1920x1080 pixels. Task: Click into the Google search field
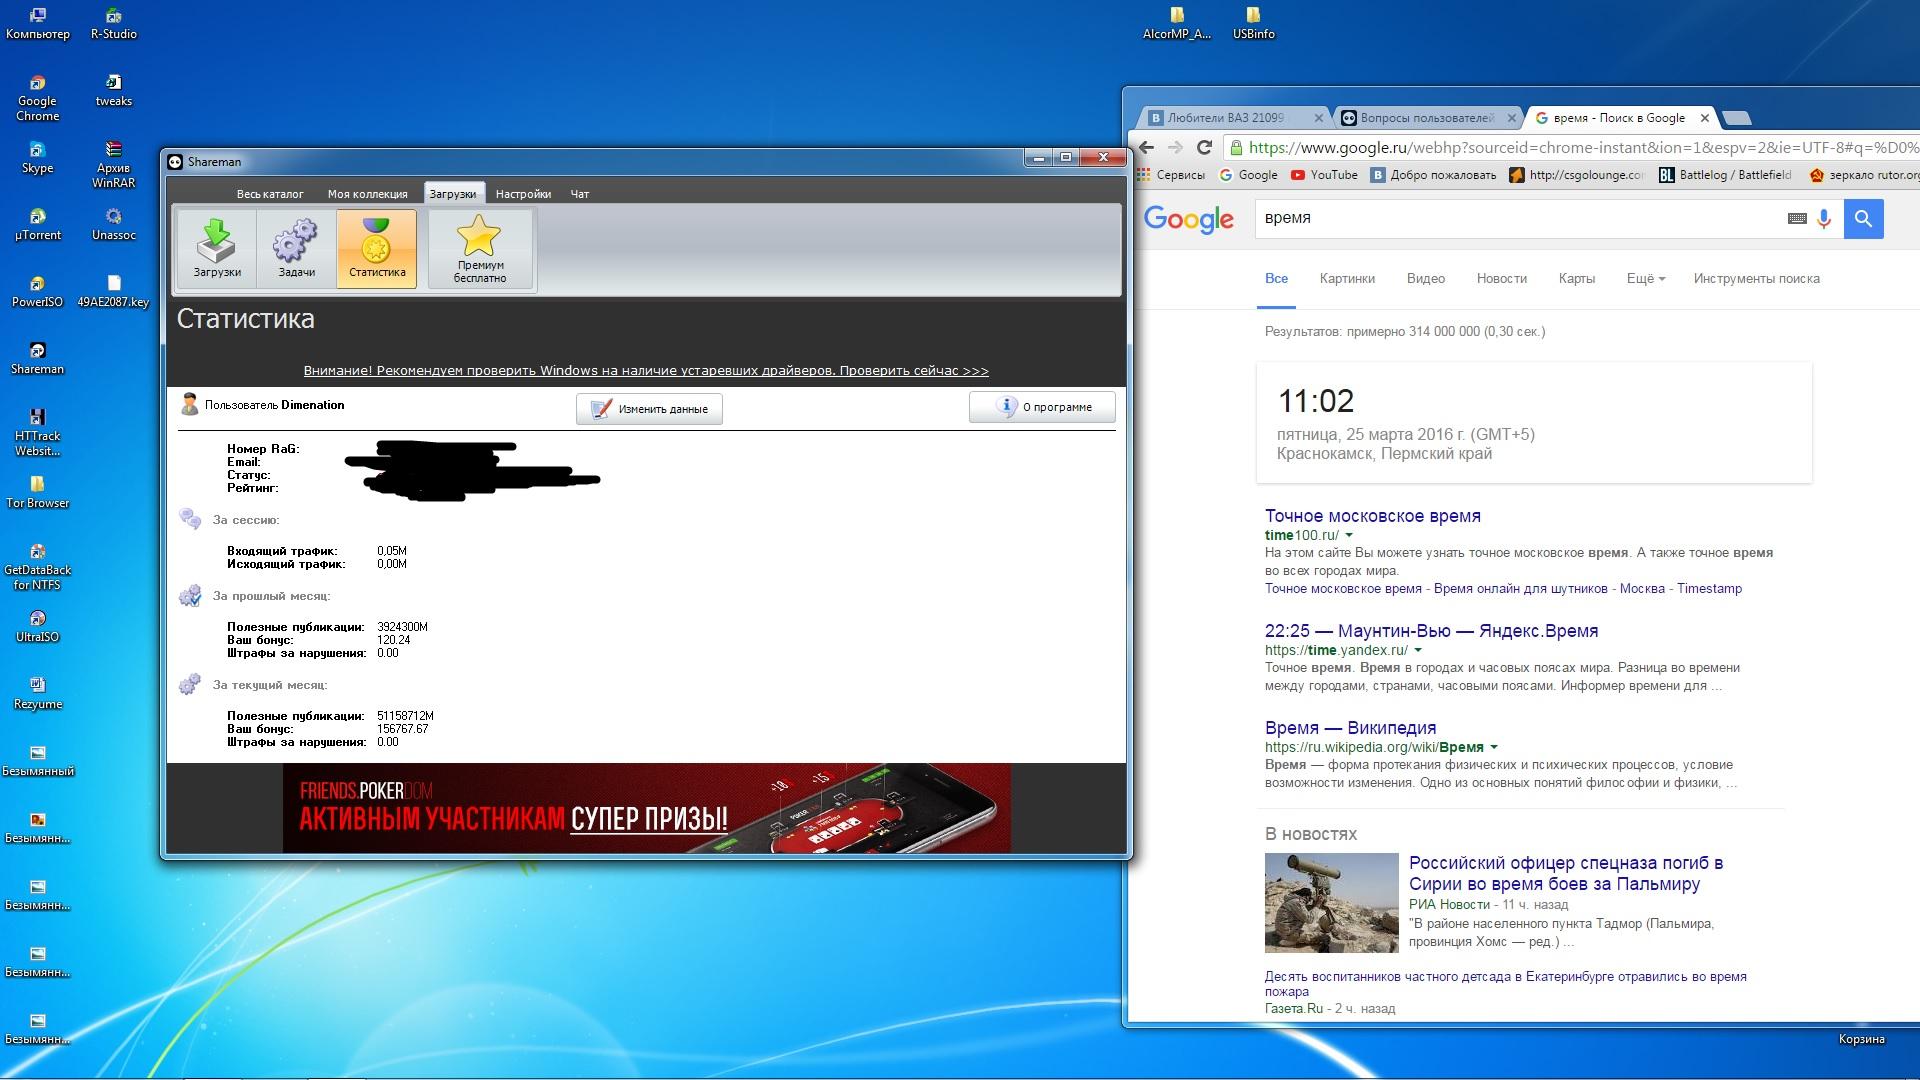click(x=1520, y=219)
